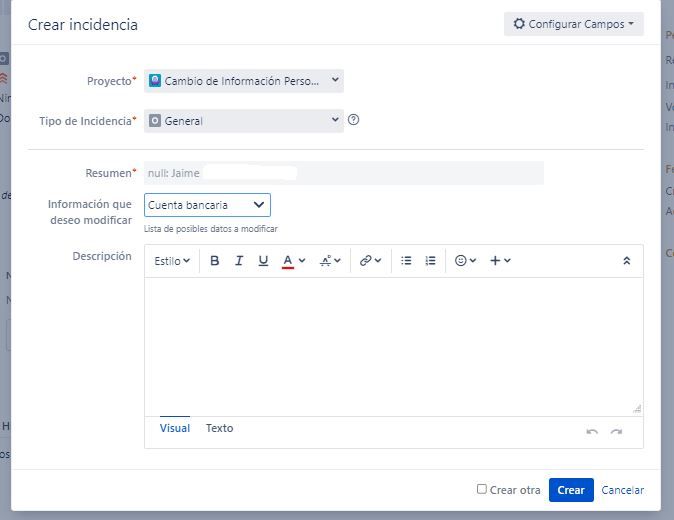Switch to the Texto editor tab
Screen dimensions: 674x520
pos(219,428)
